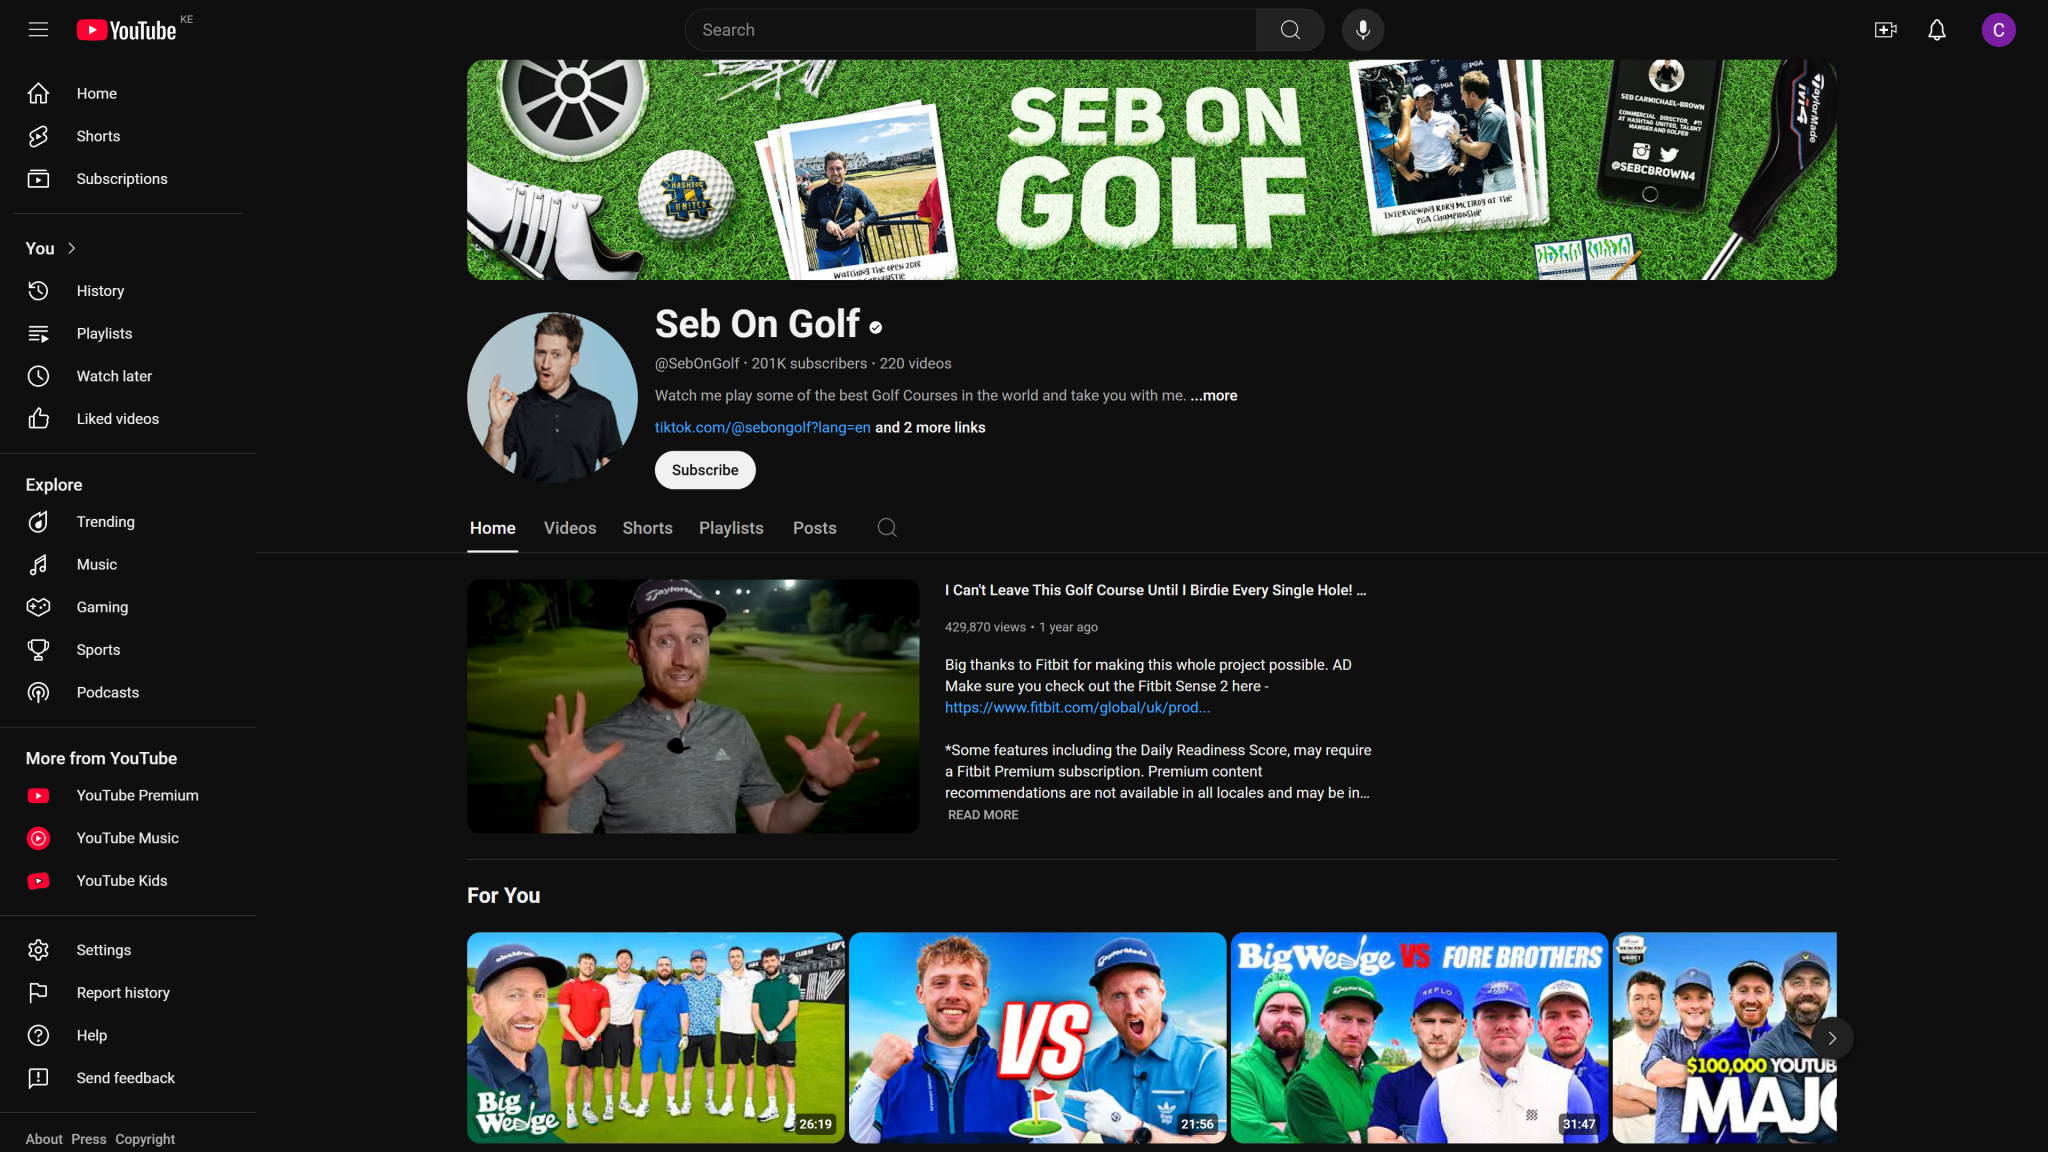Image resolution: width=2048 pixels, height=1152 pixels.
Task: Open your account profile avatar
Action: pyautogui.click(x=1998, y=29)
